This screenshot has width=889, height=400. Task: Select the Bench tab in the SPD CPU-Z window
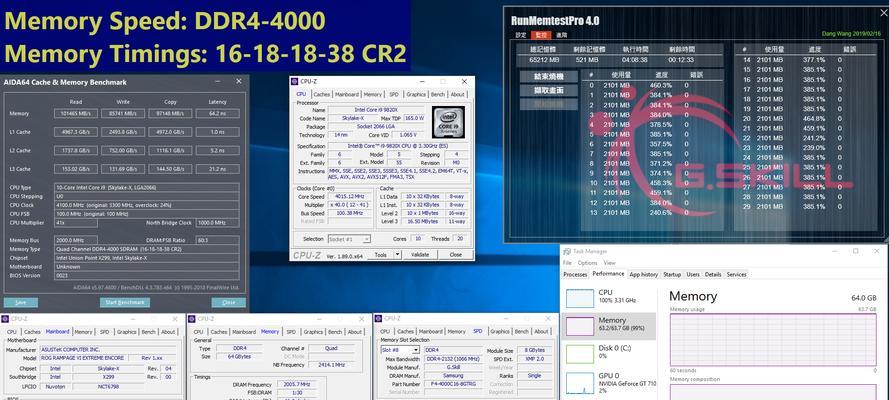pos(522,331)
